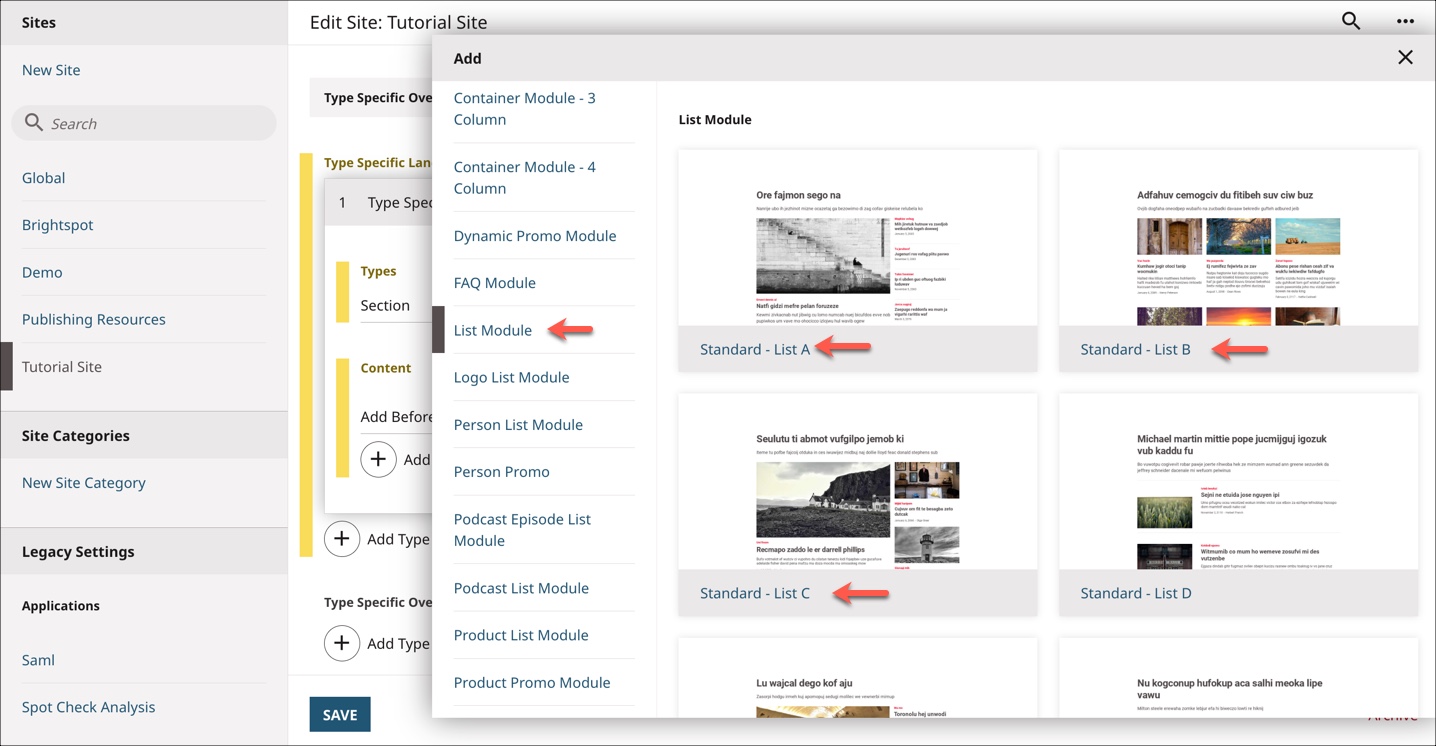Image resolution: width=1436 pixels, height=746 pixels.
Task: Focus the Sites search field
Action: pyautogui.click(x=144, y=123)
